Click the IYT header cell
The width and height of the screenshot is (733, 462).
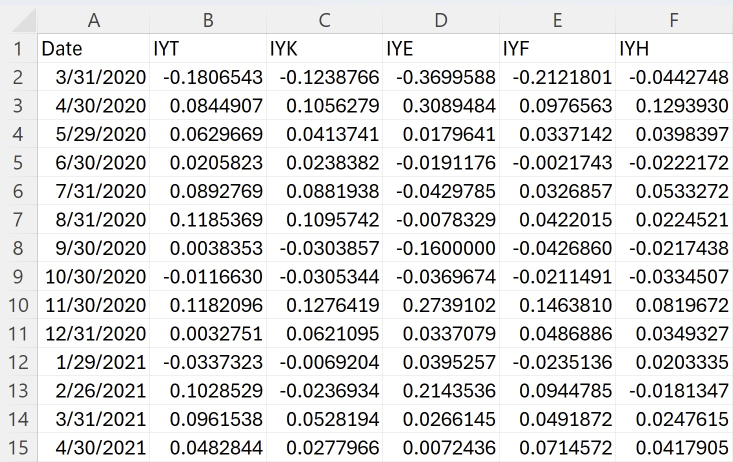[x=208, y=48]
